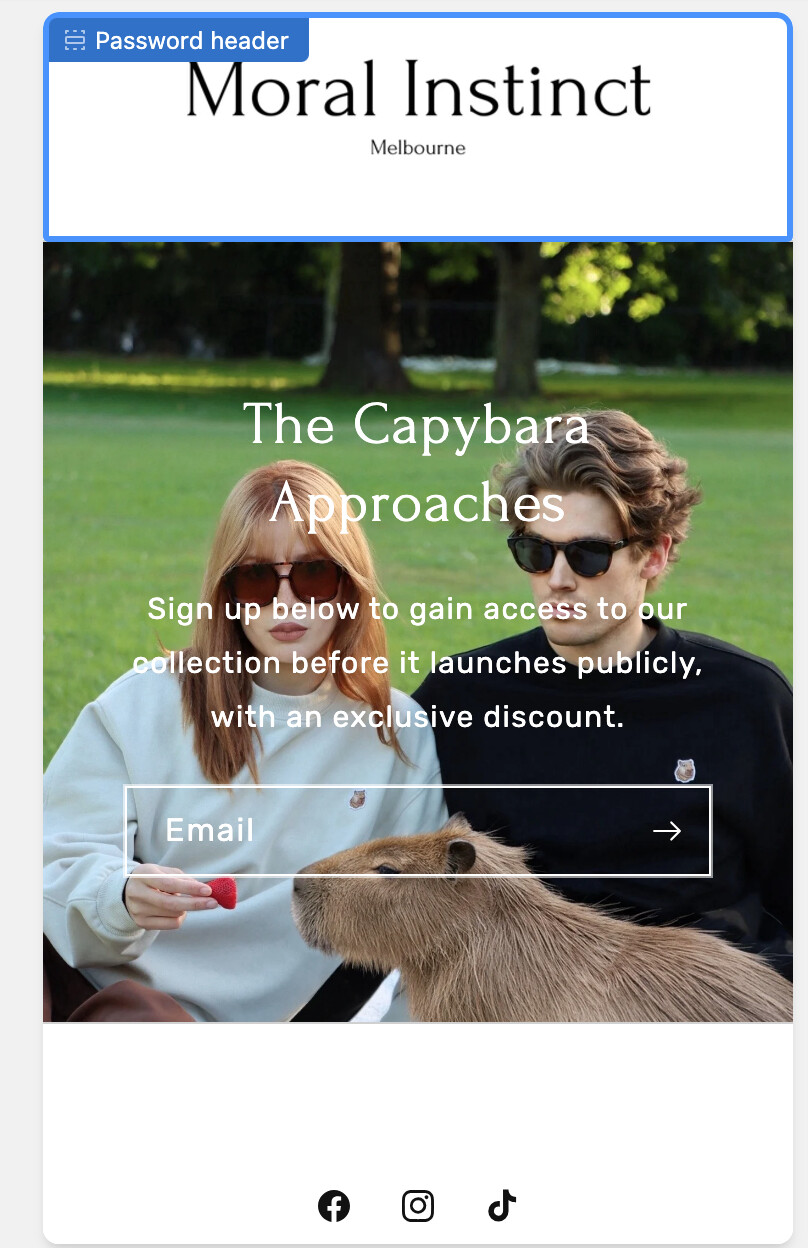Select the empty footer area above social icons
808x1248 pixels.
click(x=418, y=1100)
